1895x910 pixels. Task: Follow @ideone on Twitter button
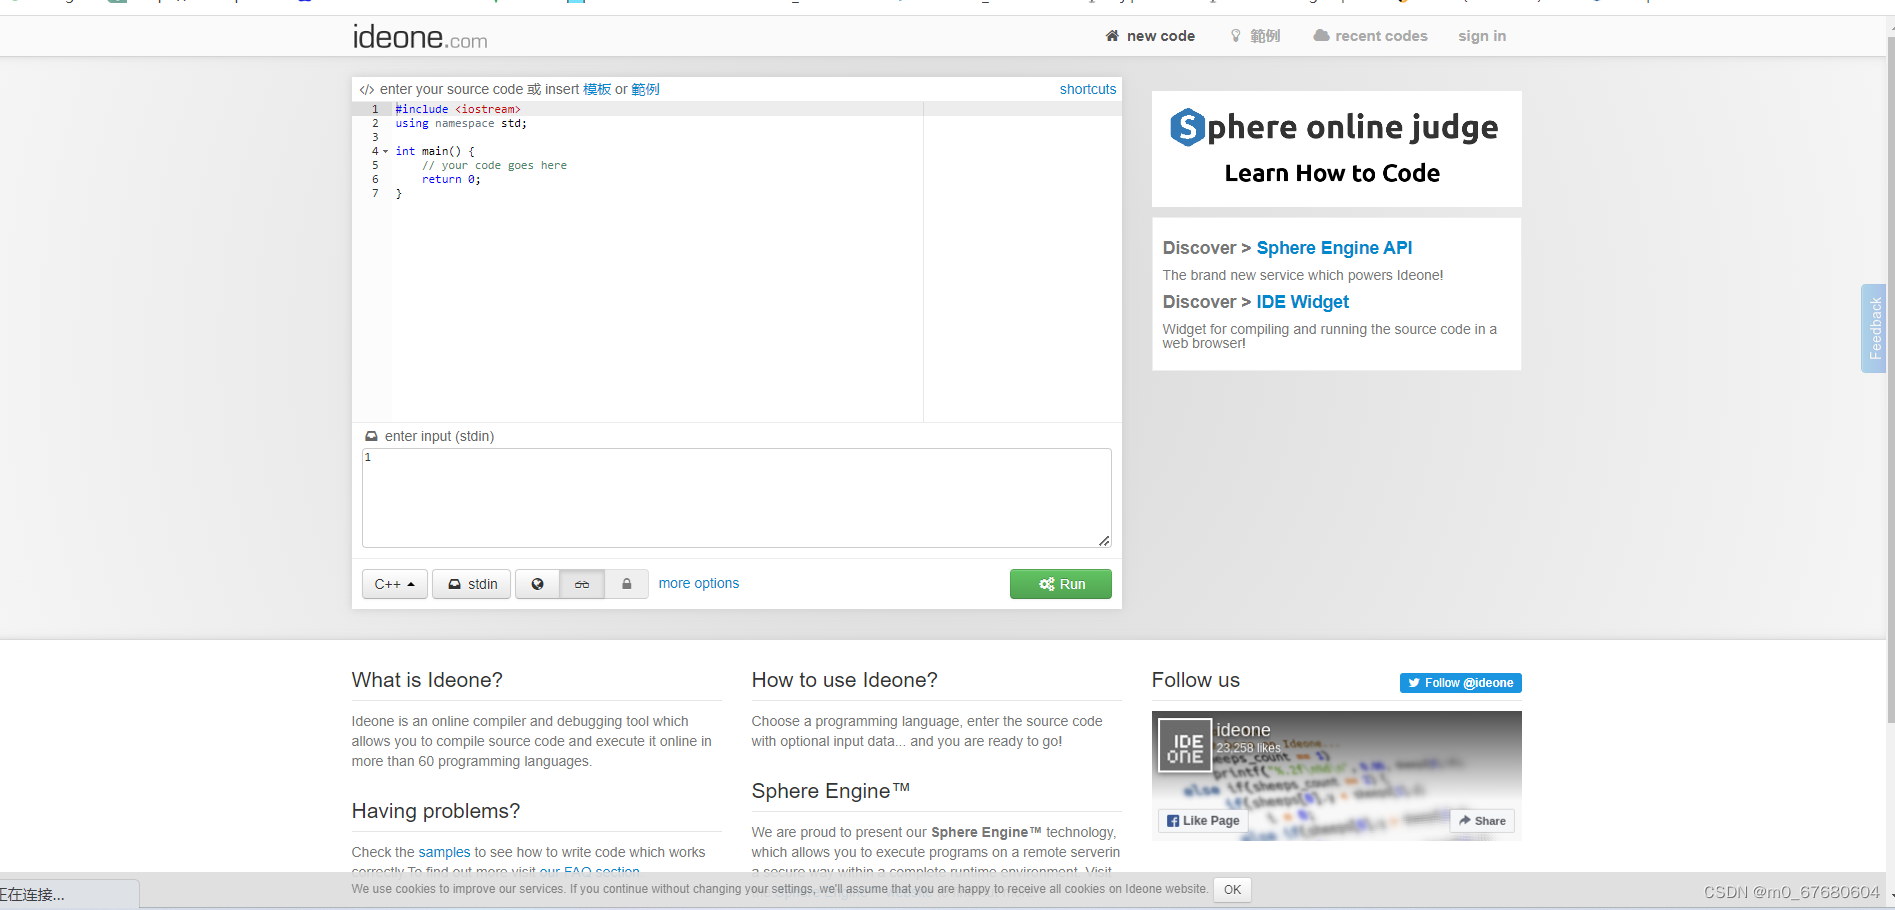click(x=1460, y=683)
